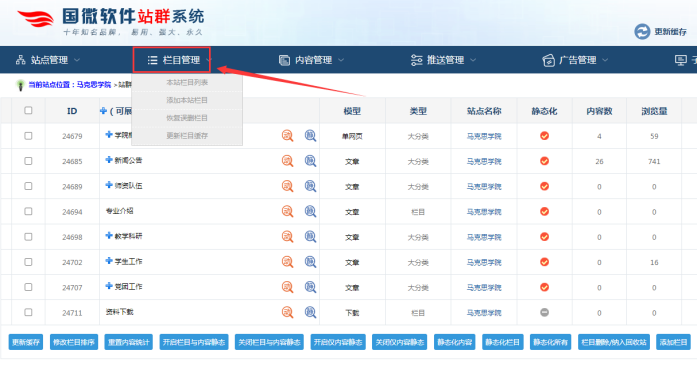Click the orange edit icon in 师资队伍 row

click(288, 186)
